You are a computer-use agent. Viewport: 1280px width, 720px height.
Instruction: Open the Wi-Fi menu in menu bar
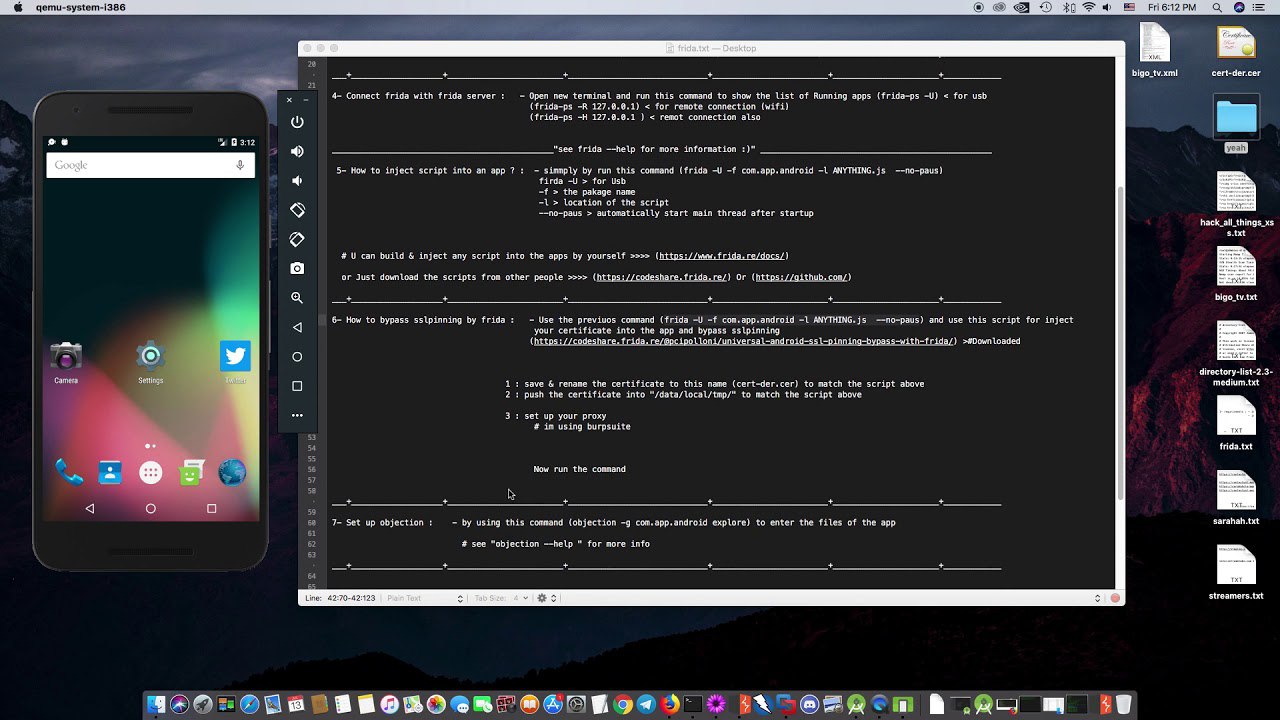tap(1088, 7)
